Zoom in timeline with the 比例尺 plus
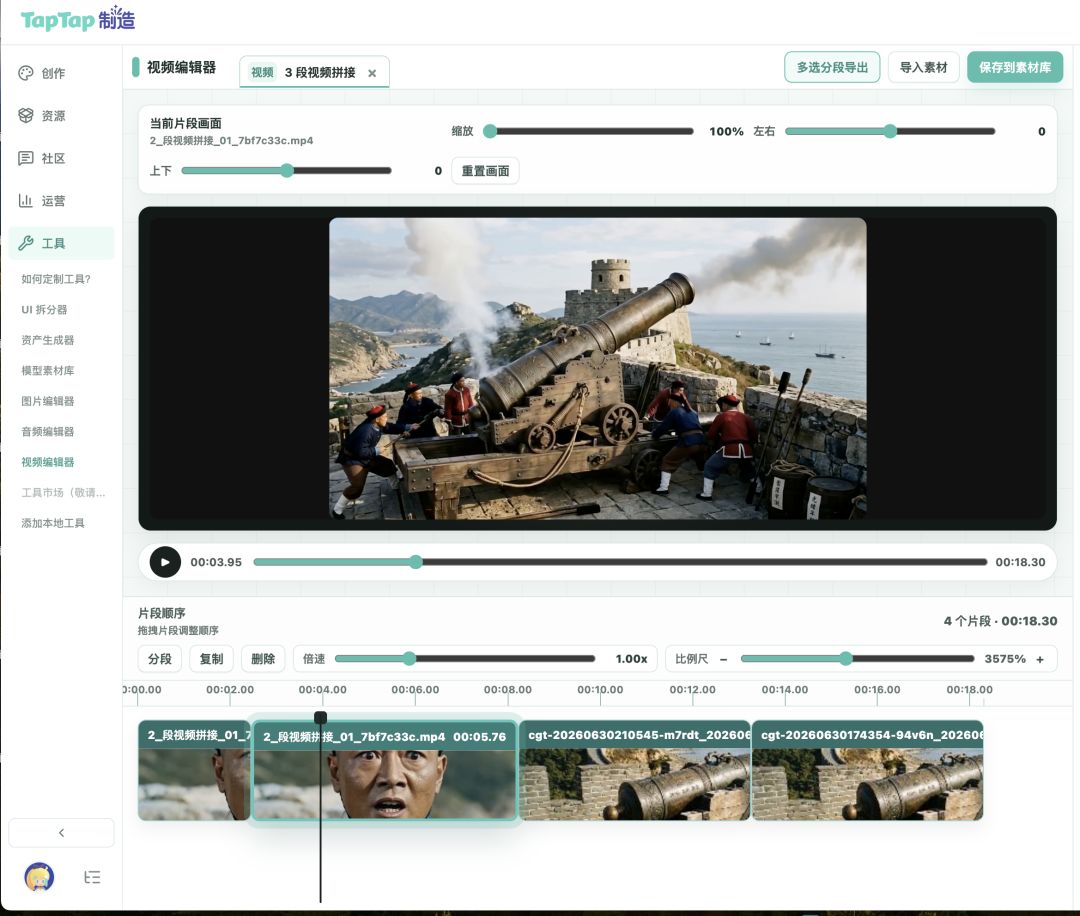1080x916 pixels. coord(1040,659)
